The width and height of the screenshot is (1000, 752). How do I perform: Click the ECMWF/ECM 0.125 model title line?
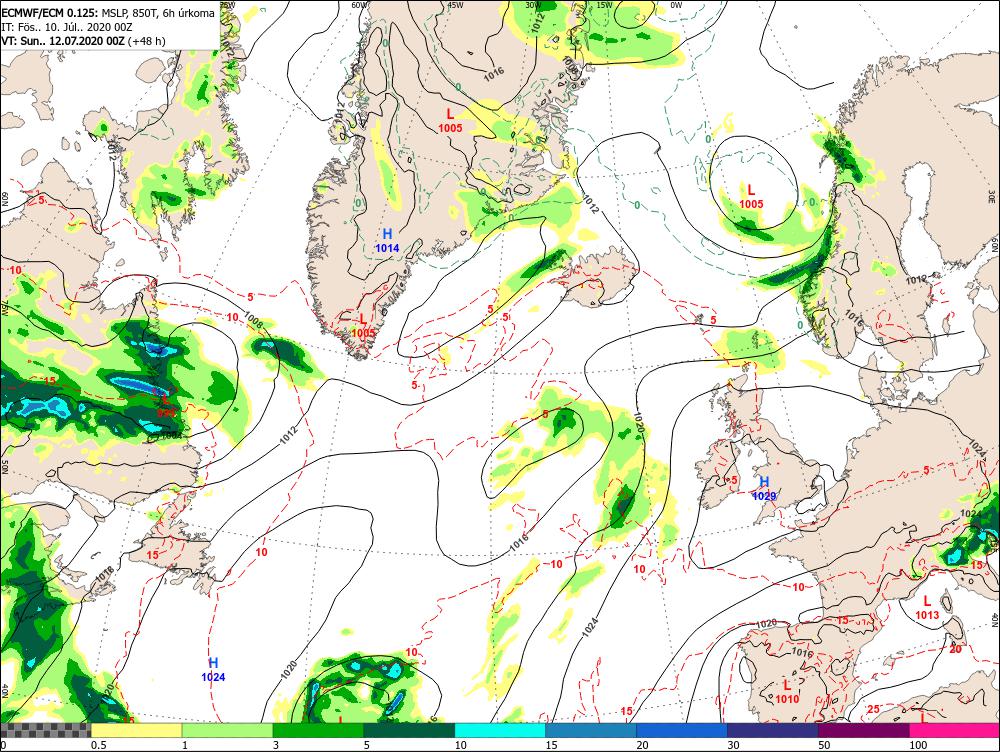[108, 11]
